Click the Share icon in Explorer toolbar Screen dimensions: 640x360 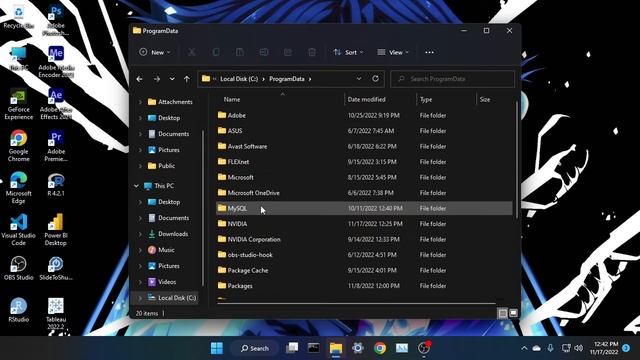288,52
